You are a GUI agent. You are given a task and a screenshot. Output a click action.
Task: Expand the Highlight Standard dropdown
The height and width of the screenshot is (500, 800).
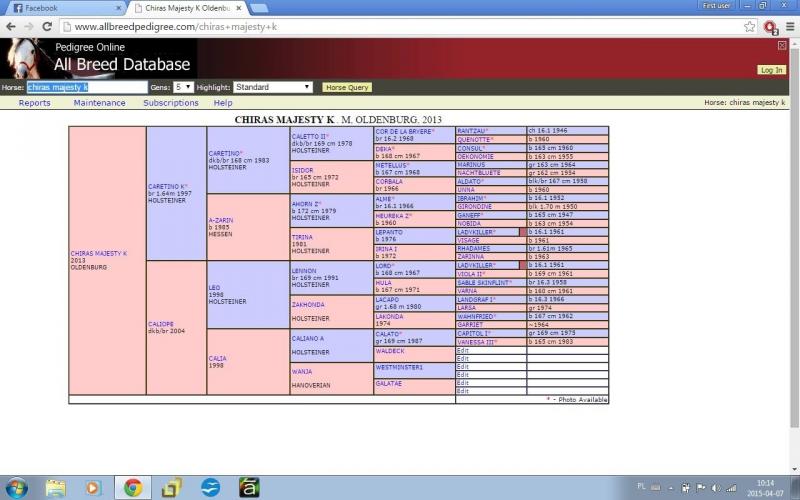[273, 87]
